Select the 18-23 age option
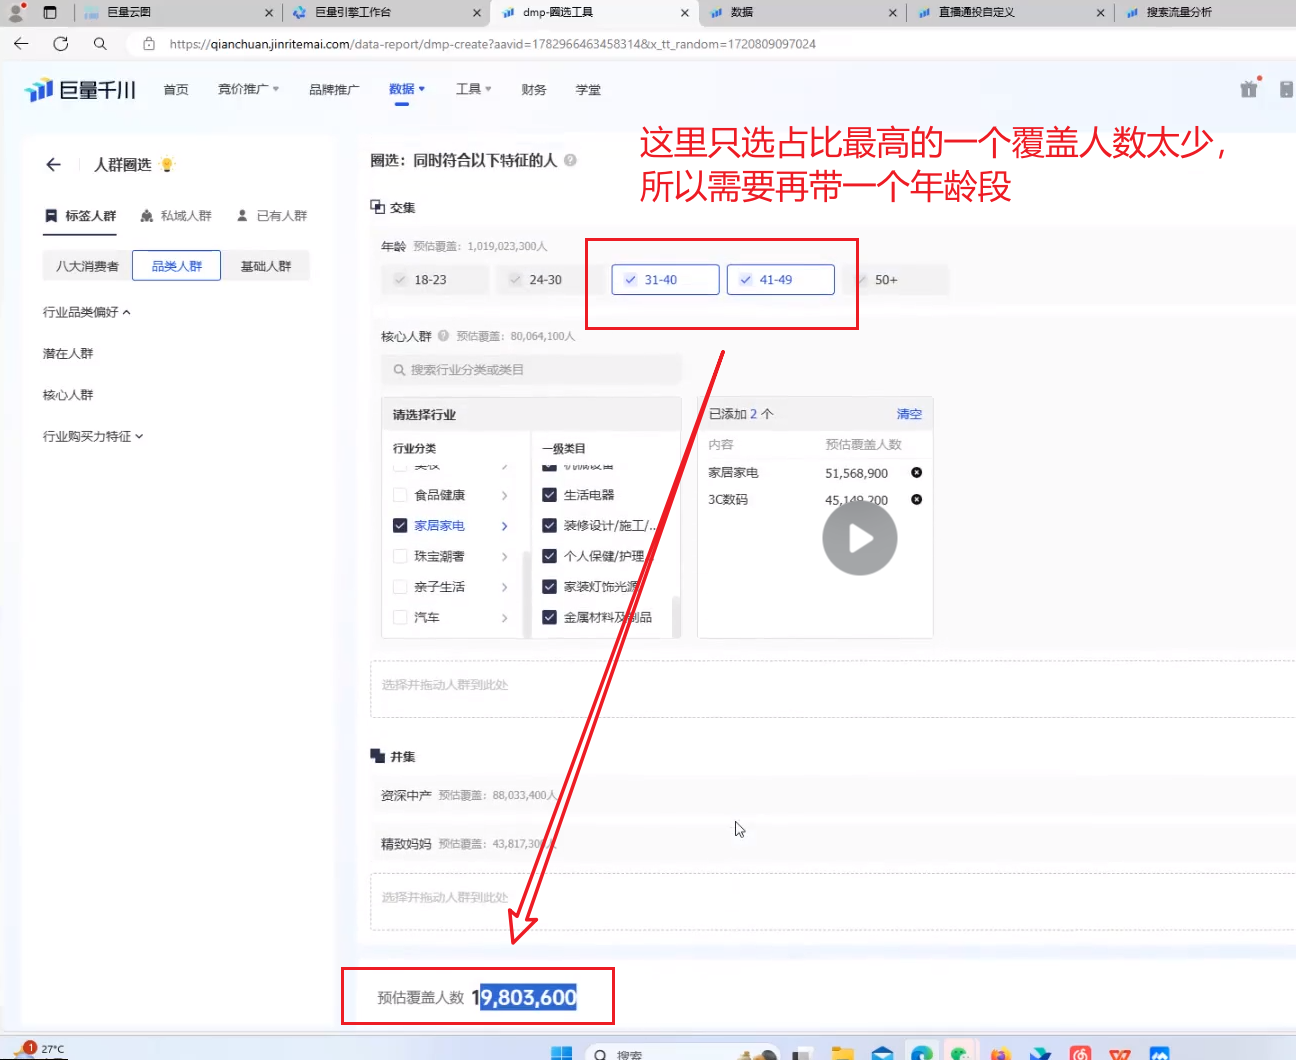Image resolution: width=1296 pixels, height=1060 pixels. [x=431, y=280]
